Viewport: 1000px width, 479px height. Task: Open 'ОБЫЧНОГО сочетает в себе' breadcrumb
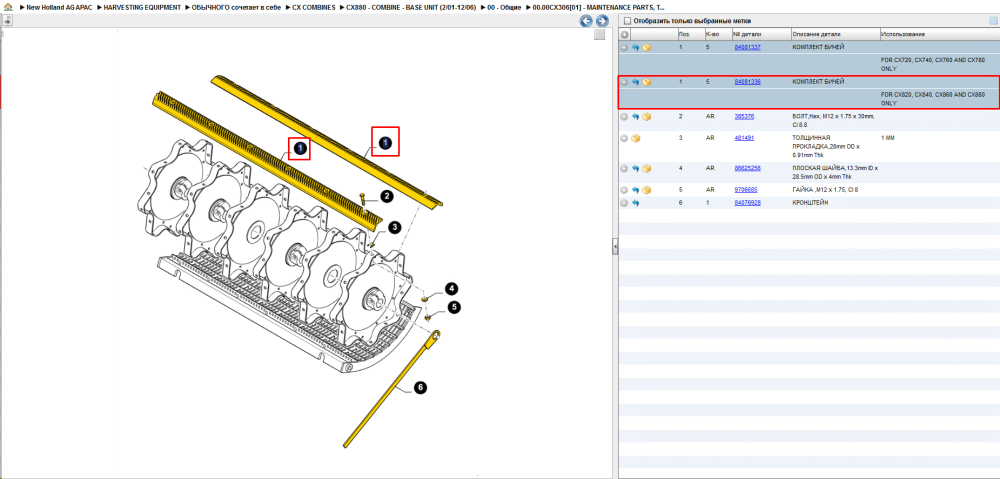pos(235,7)
